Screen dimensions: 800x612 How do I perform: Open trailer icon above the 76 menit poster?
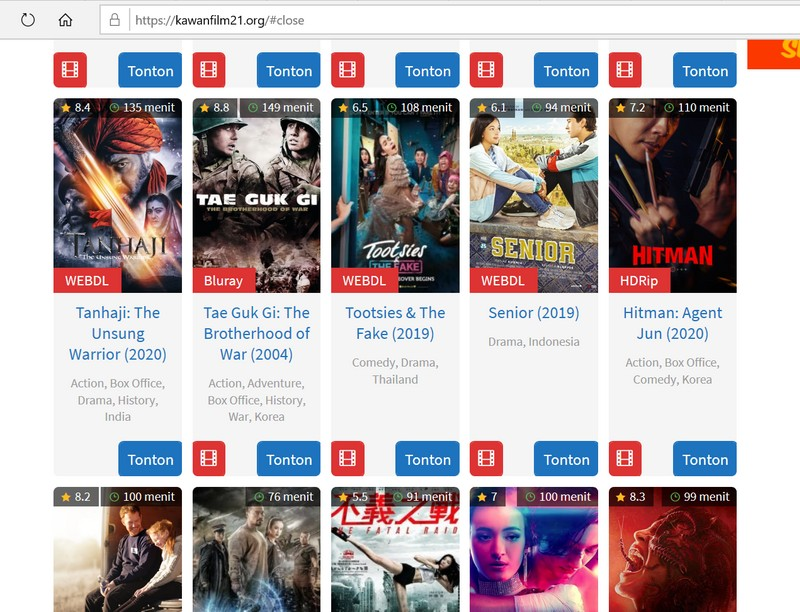(209, 458)
